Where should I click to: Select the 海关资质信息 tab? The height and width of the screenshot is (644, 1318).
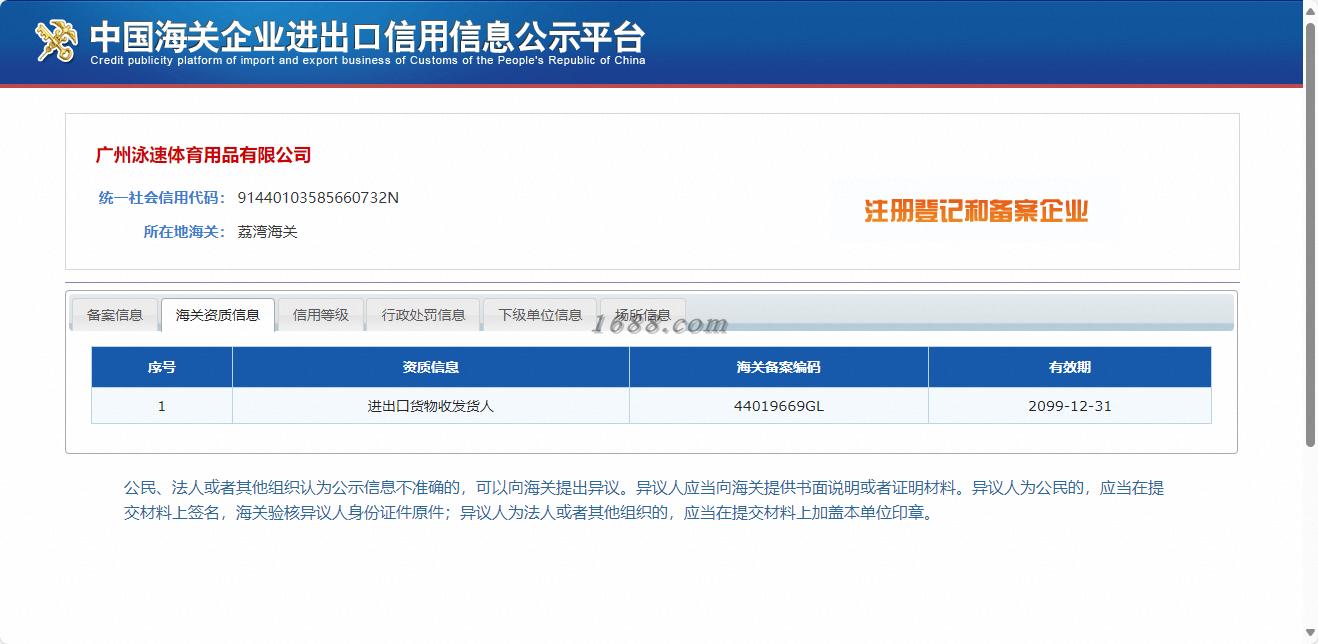(218, 315)
